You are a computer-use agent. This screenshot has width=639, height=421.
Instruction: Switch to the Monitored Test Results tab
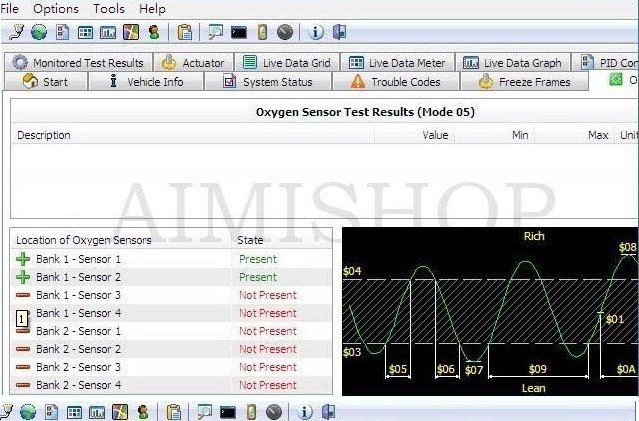pyautogui.click(x=79, y=63)
